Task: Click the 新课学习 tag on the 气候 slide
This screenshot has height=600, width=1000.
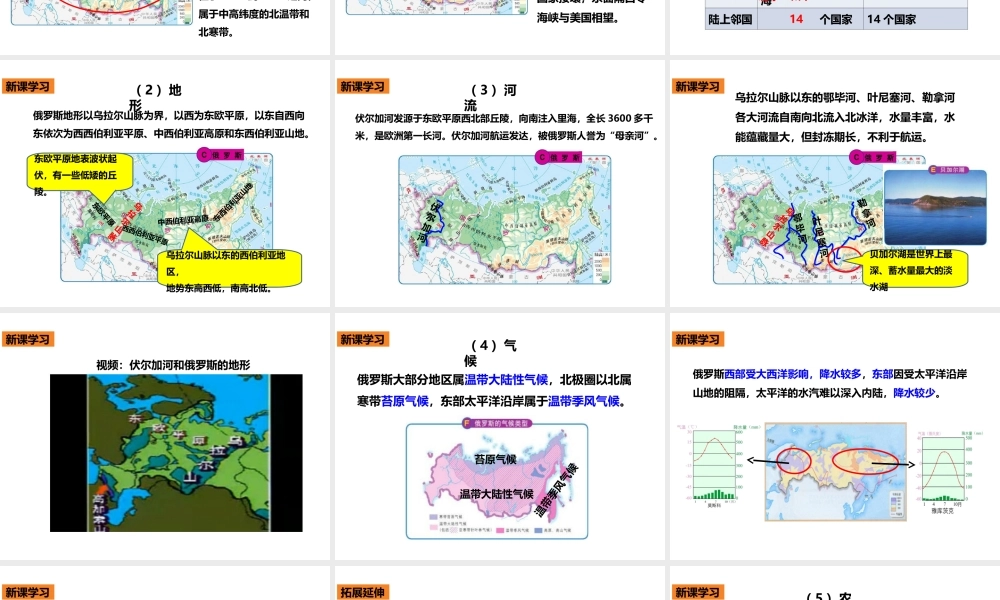Action: pos(362,339)
